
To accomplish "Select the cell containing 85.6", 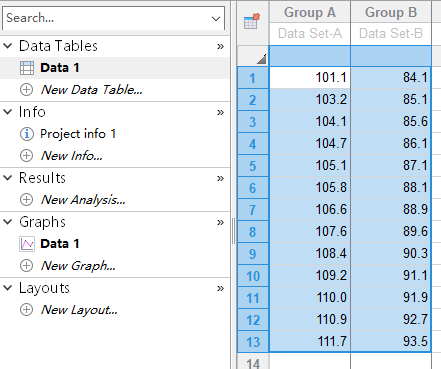I will click(391, 122).
